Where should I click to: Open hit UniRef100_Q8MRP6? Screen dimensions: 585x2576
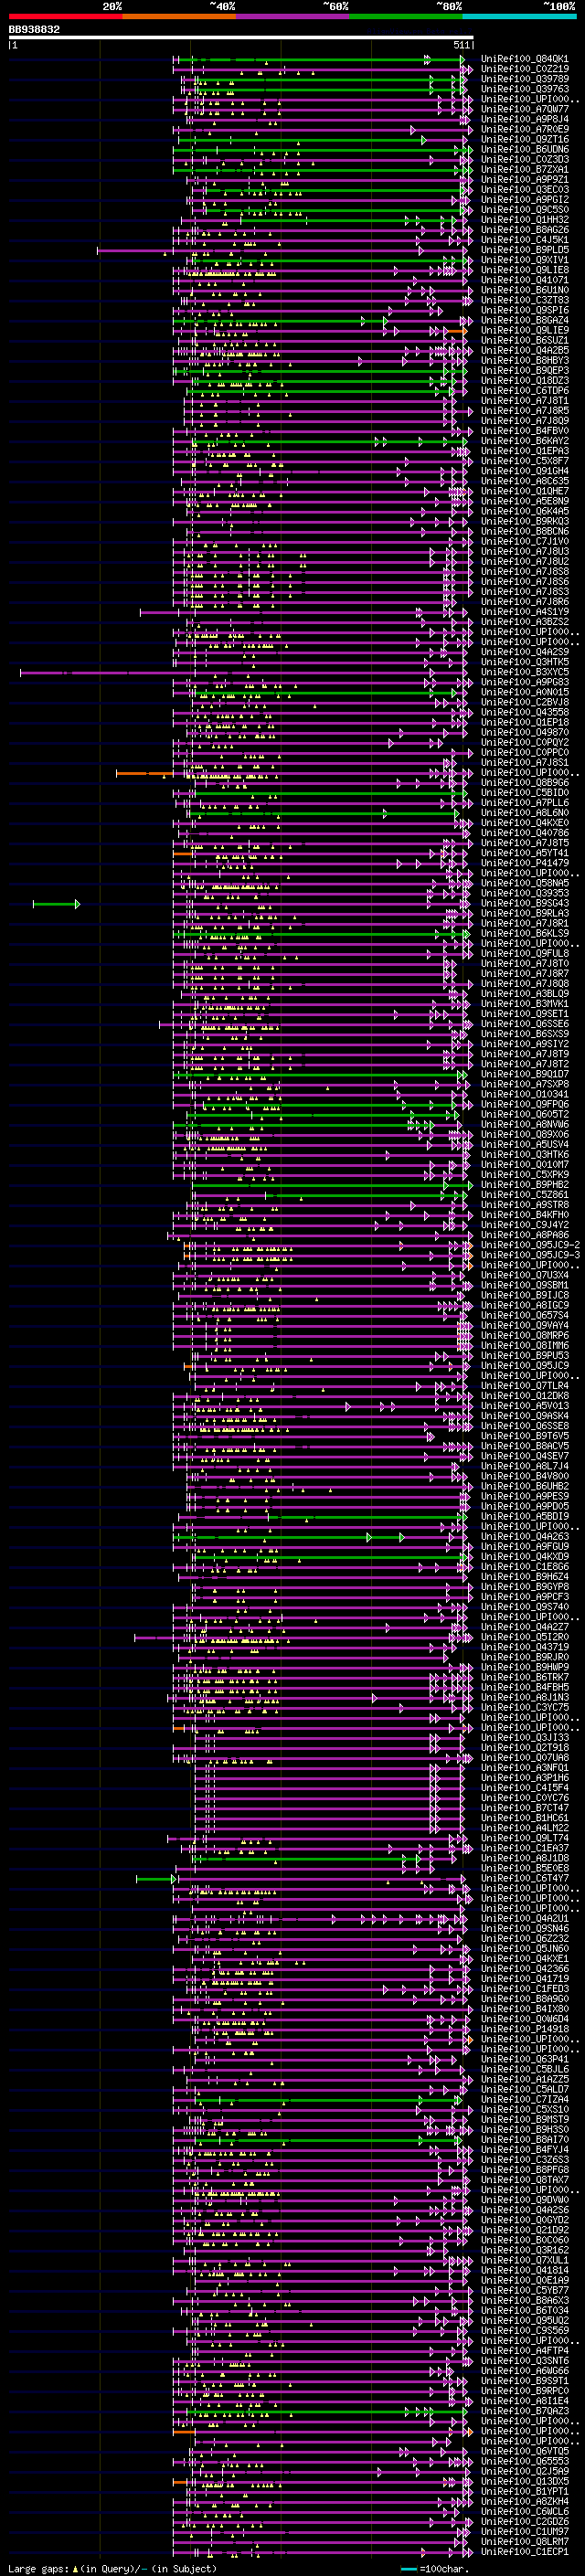(524, 1336)
